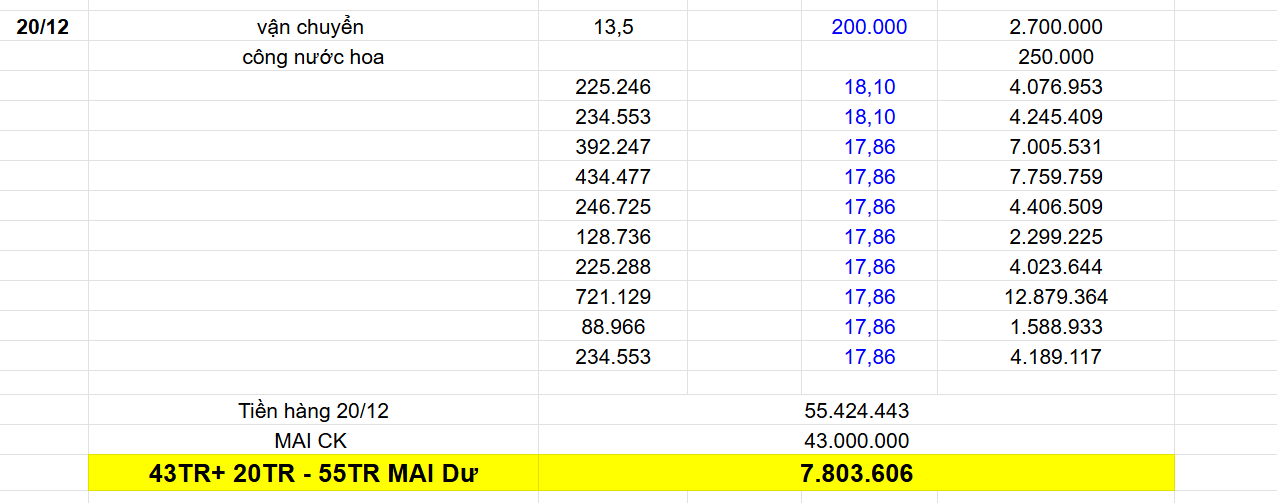Select the 'công nước hoa' cell
Viewport: 1277px width, 503px height.
coord(313,57)
